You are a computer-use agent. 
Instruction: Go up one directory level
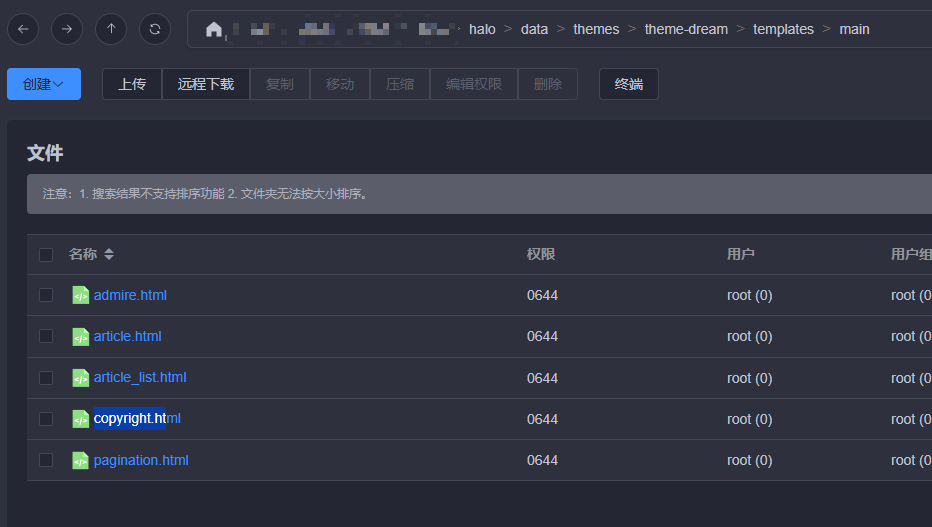click(111, 29)
